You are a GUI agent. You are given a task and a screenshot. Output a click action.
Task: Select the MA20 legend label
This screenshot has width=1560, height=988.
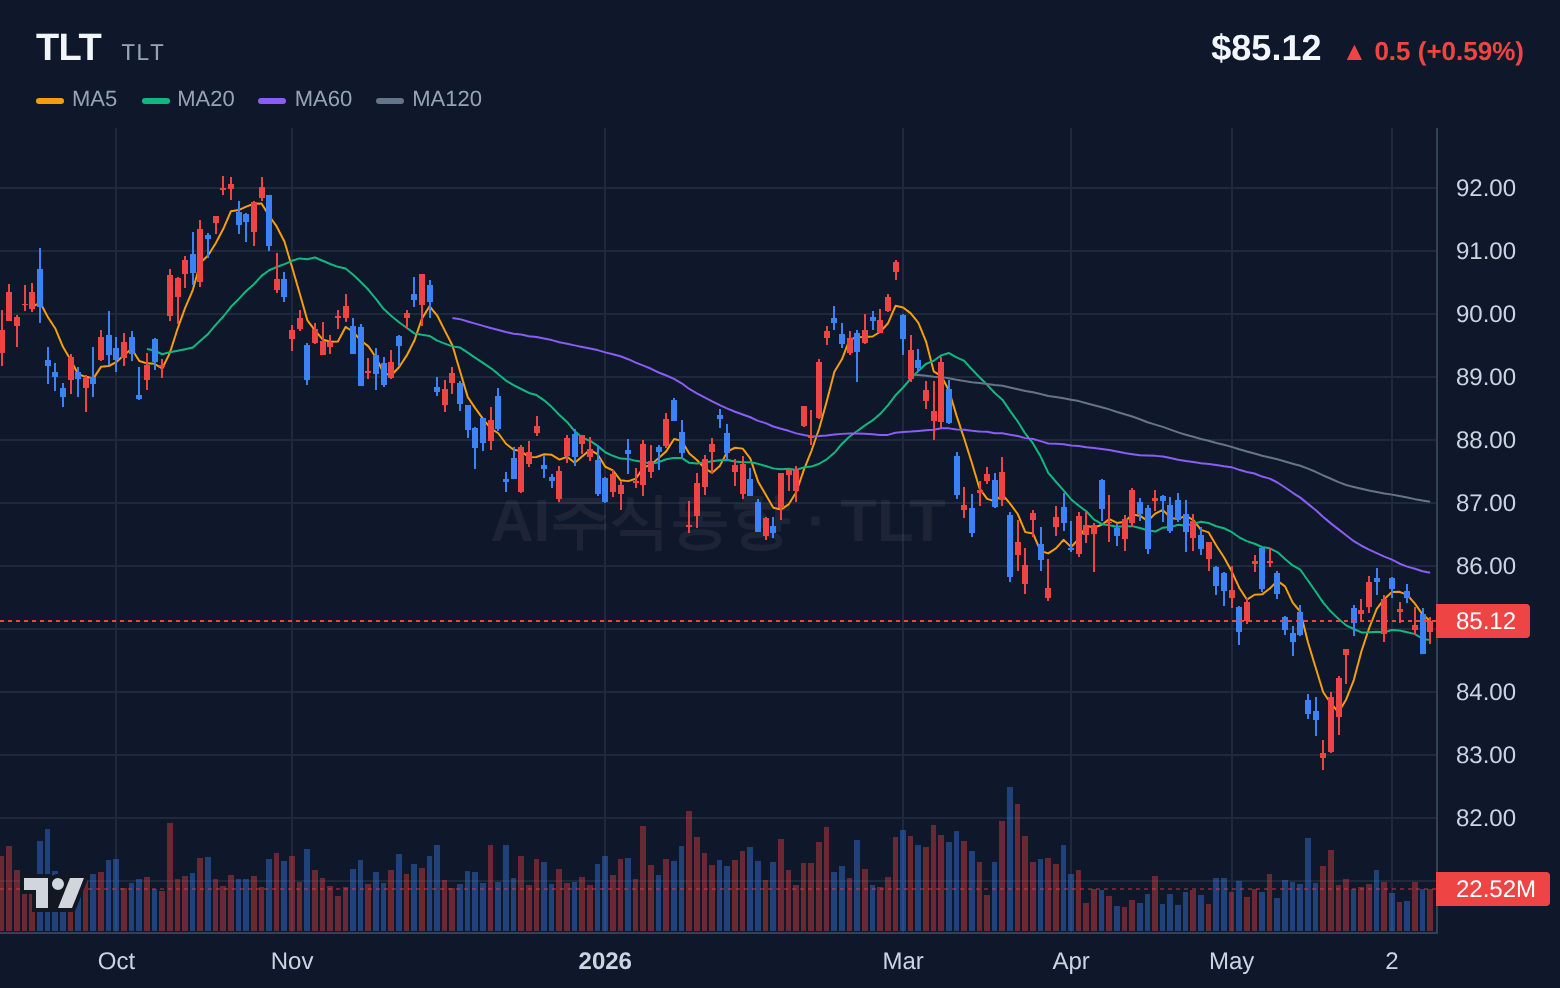tap(206, 99)
